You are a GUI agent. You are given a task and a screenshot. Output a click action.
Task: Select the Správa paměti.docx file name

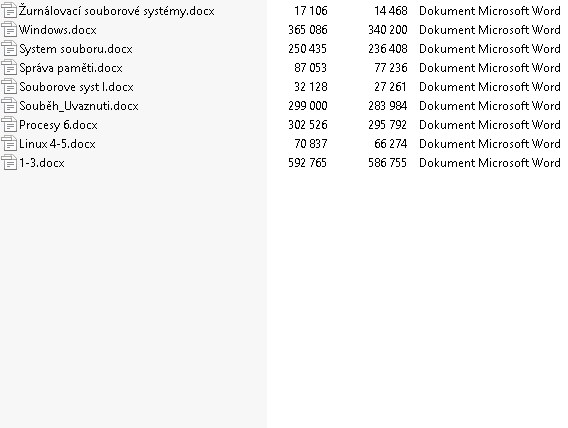coord(71,68)
